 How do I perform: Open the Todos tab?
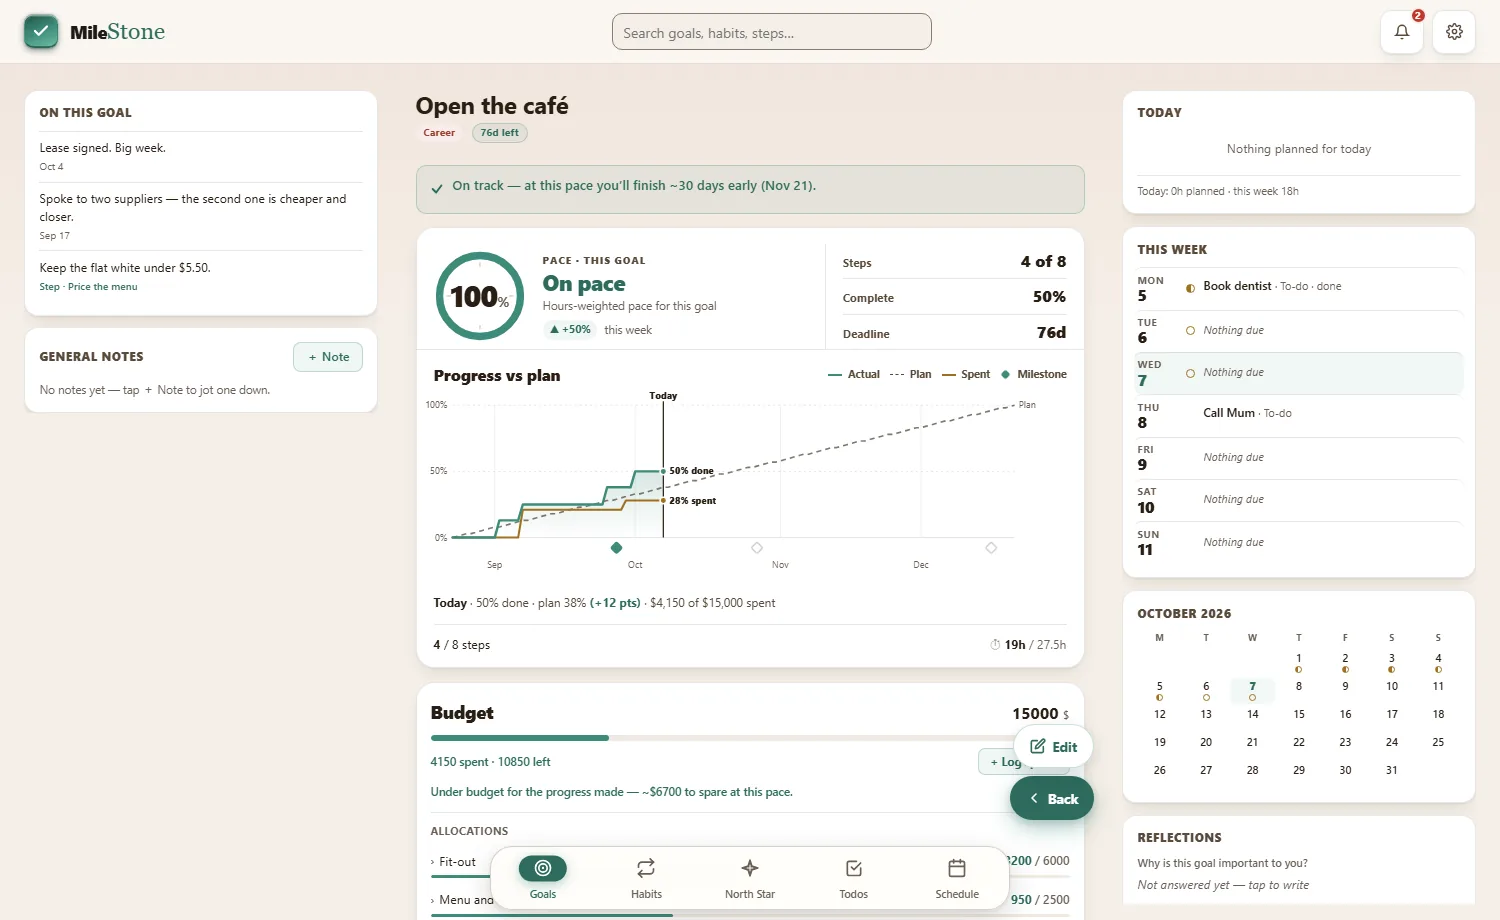coord(854,878)
